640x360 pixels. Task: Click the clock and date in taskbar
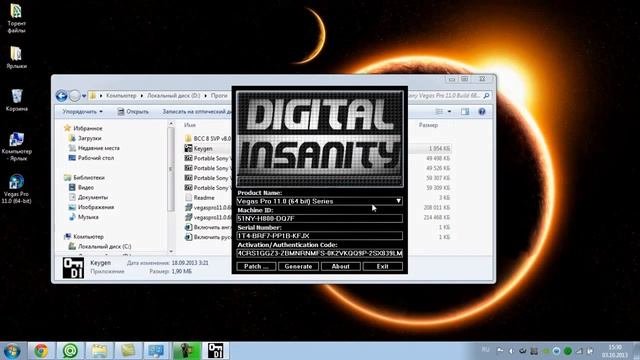coord(615,351)
